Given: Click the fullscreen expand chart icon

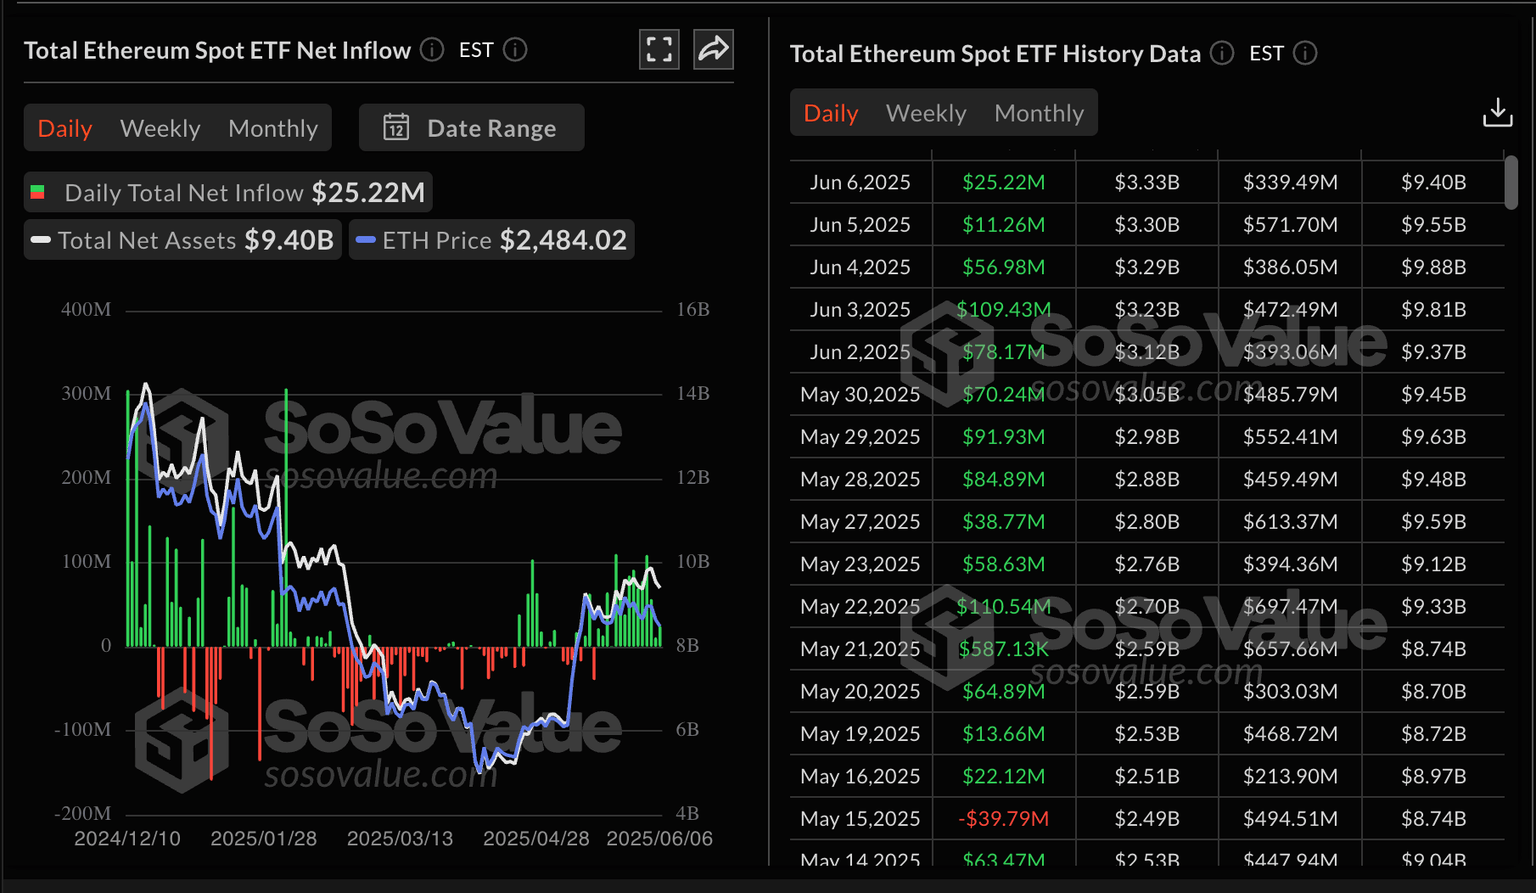Looking at the screenshot, I should [659, 49].
